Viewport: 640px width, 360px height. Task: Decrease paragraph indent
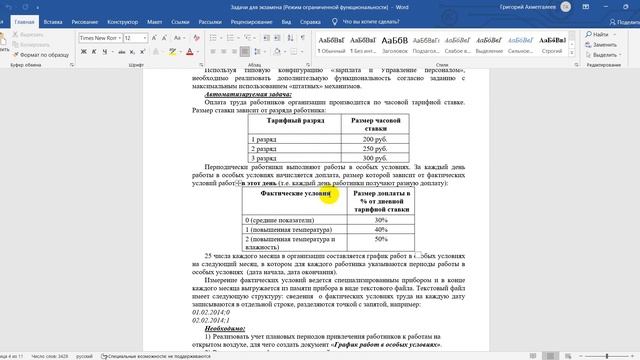tap(267, 38)
